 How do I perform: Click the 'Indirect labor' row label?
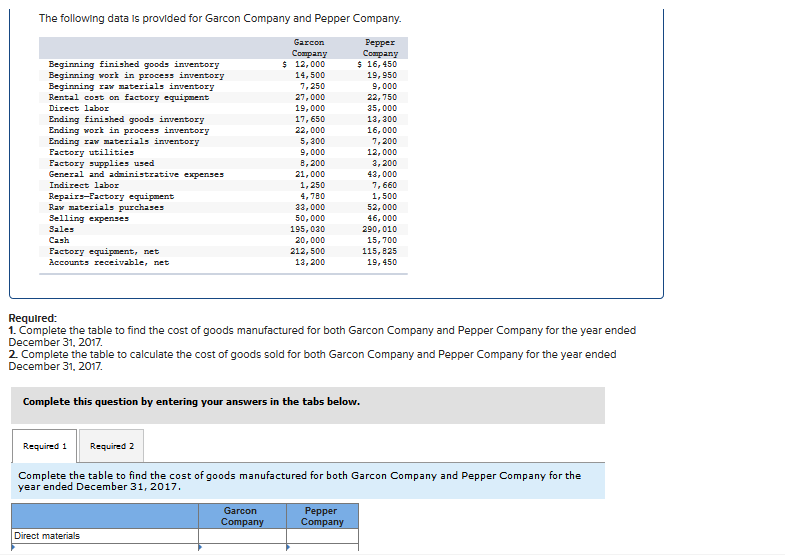coord(84,186)
